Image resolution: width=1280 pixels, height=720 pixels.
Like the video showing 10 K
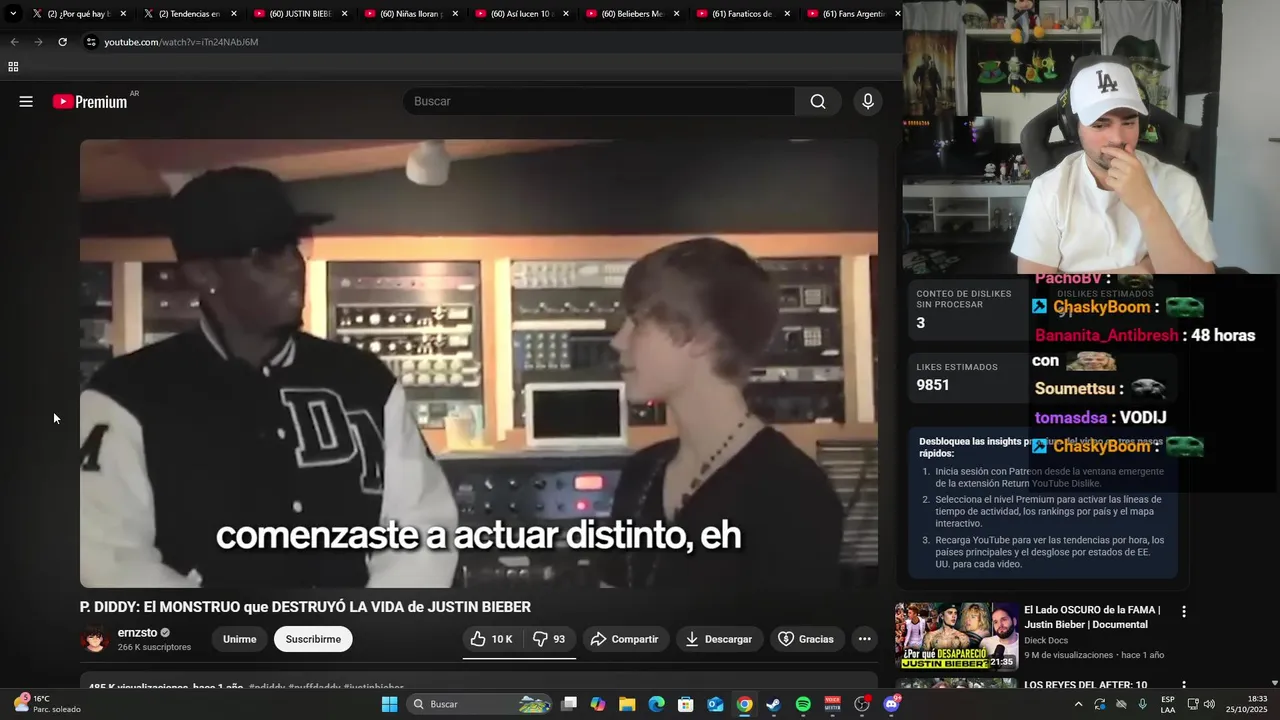(491, 639)
